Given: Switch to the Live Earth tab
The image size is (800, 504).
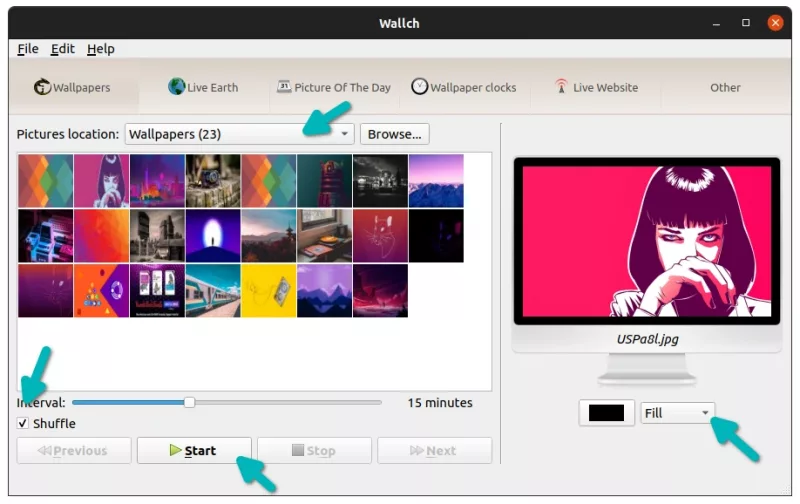Looking at the screenshot, I should [203, 87].
